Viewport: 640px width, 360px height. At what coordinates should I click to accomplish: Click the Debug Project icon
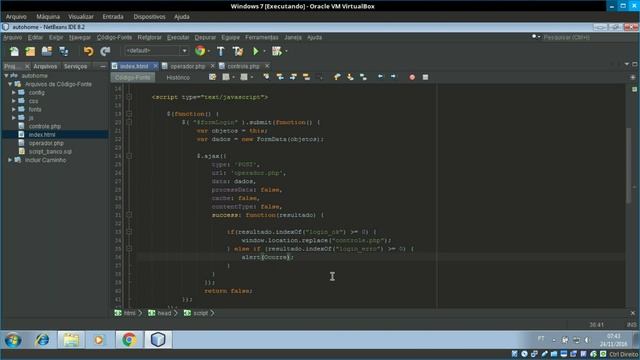(x=277, y=51)
